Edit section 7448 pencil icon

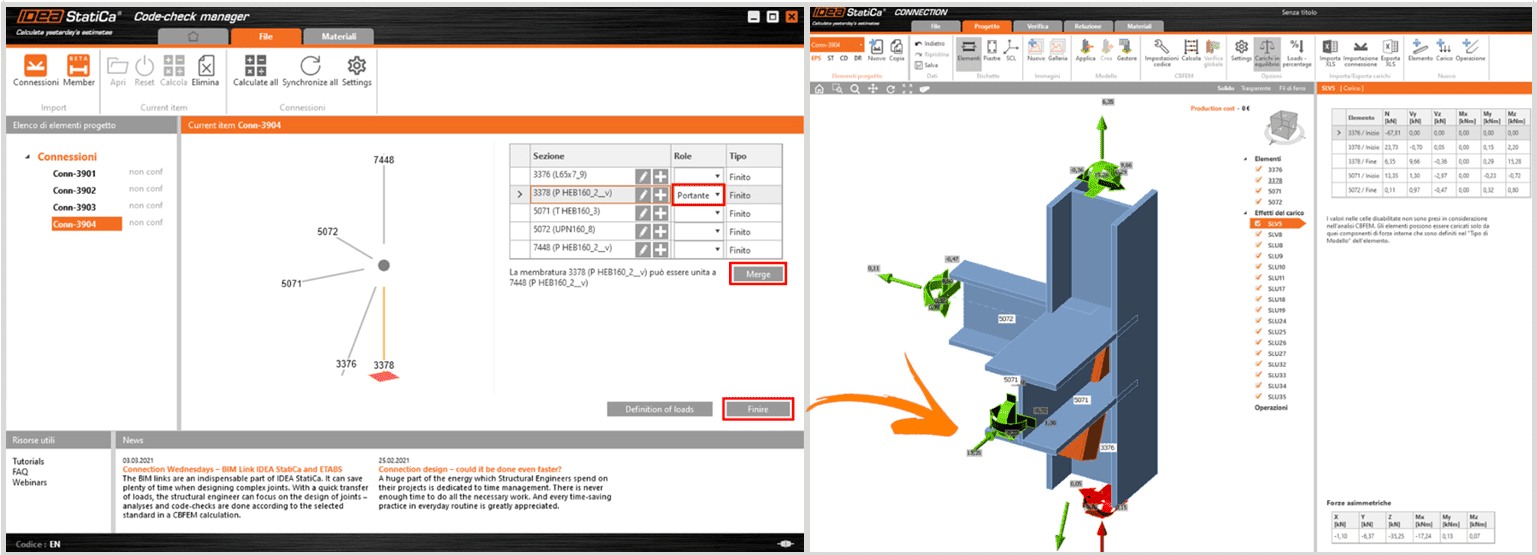643,249
